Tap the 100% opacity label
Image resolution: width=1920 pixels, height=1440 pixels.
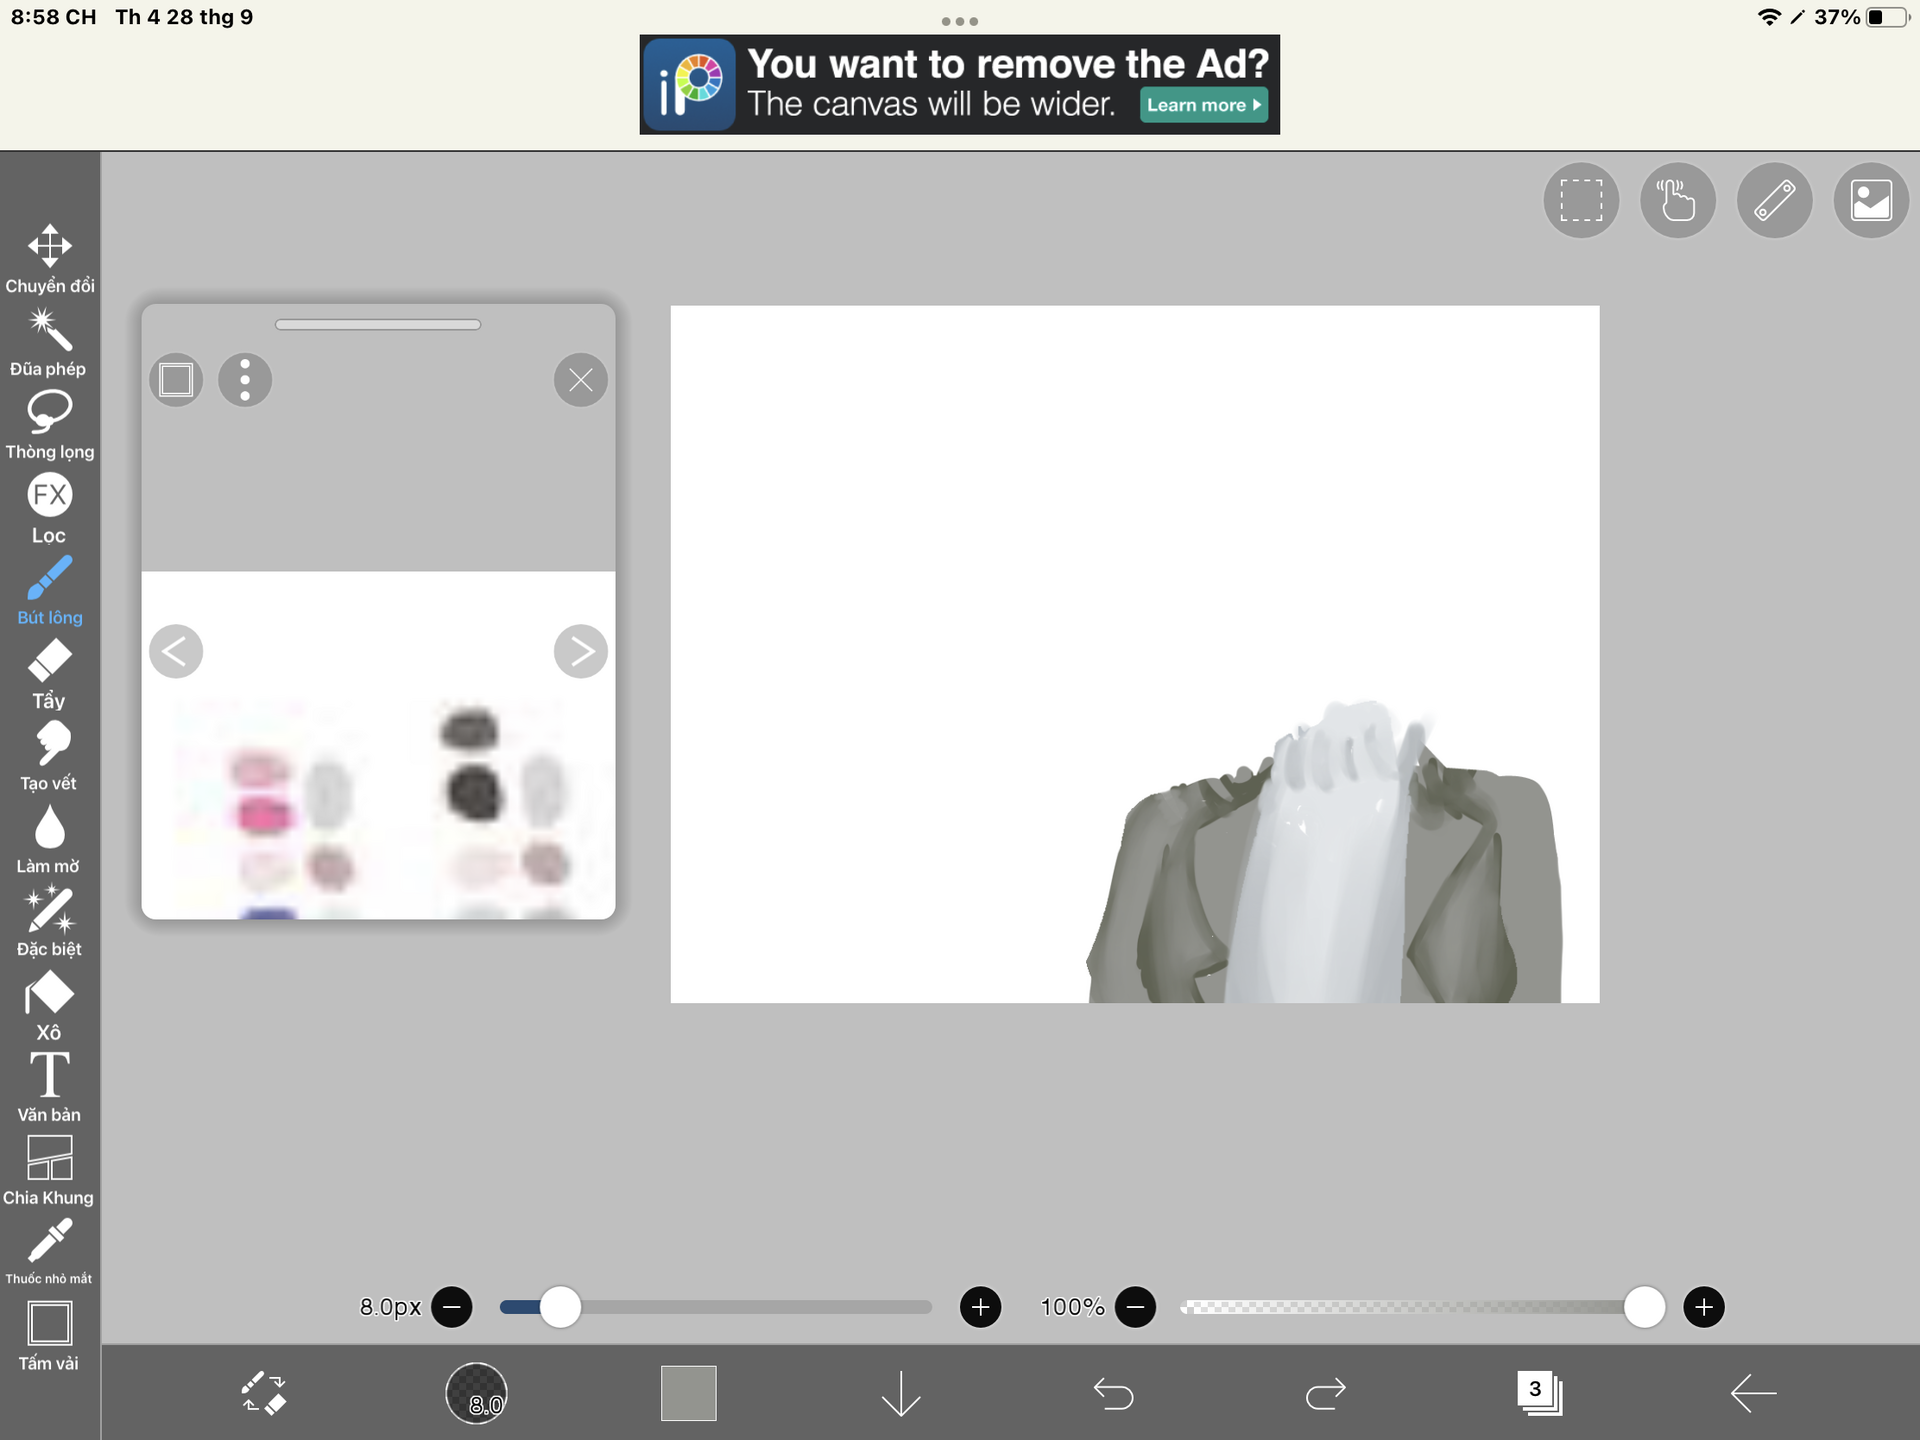point(1072,1307)
